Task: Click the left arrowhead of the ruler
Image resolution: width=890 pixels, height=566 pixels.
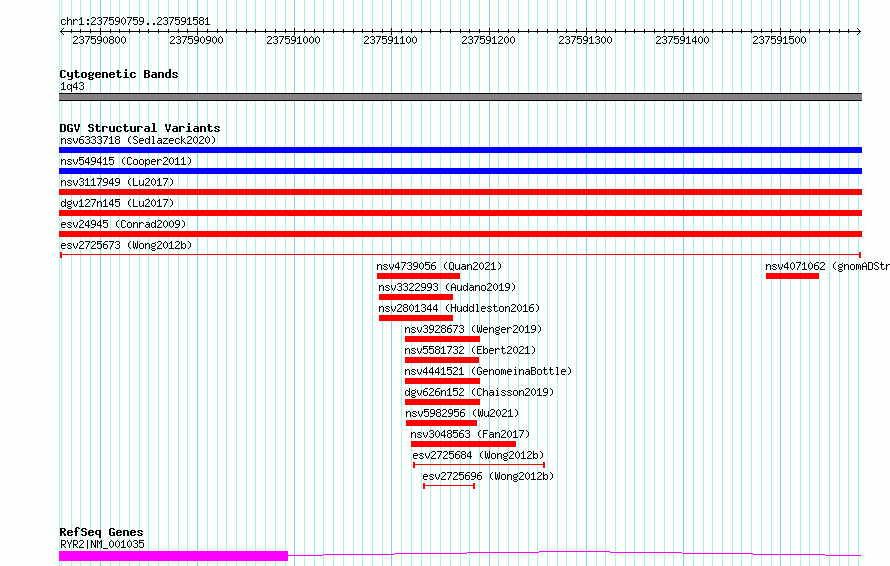Action: pyautogui.click(x=62, y=31)
